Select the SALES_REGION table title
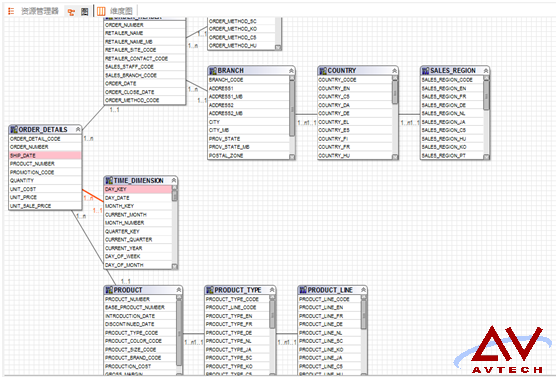The height and width of the screenshot is (379, 558). (453, 70)
